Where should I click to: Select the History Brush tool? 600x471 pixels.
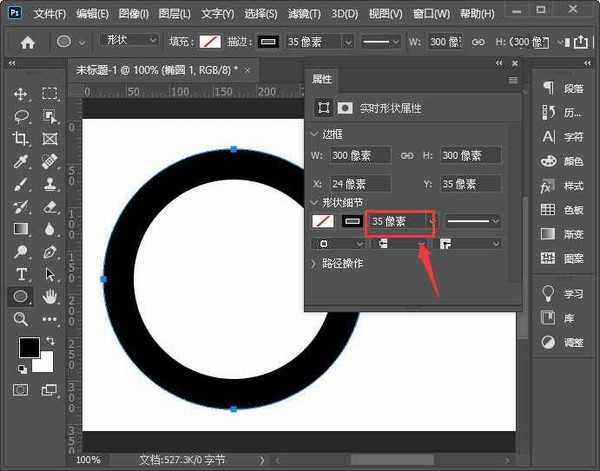[x=21, y=207]
